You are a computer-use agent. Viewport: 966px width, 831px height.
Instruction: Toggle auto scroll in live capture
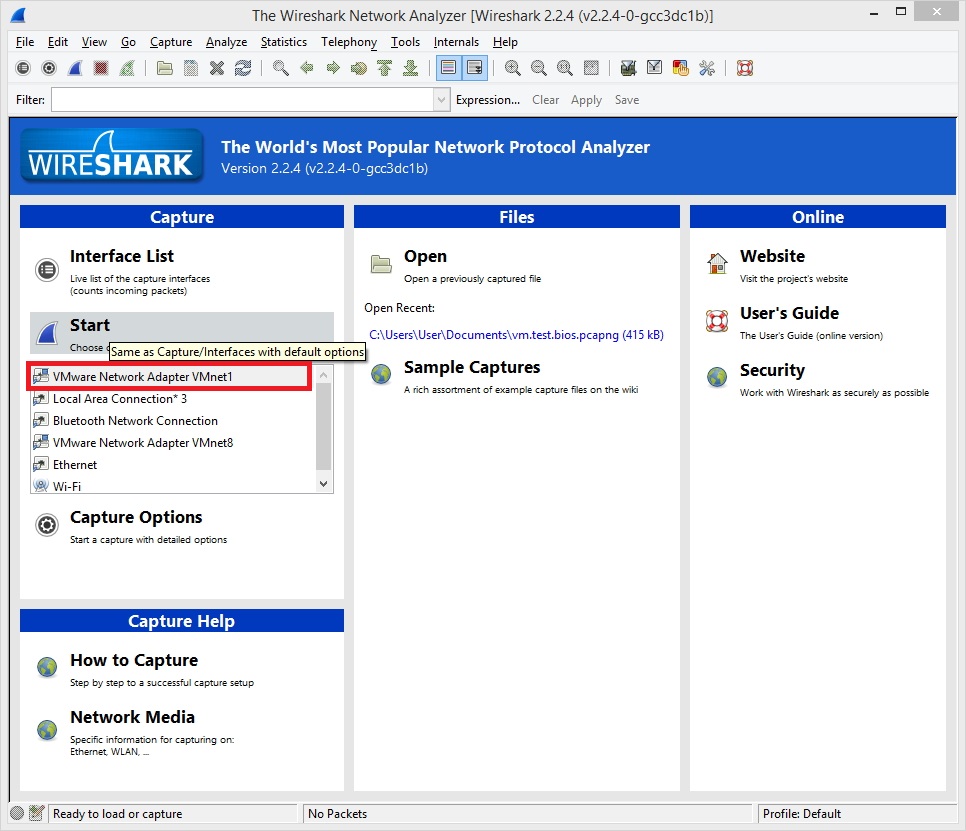pos(475,68)
